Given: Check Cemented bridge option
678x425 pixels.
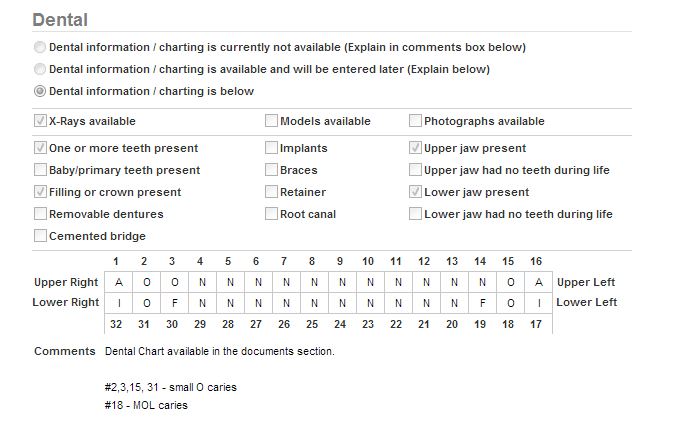Looking at the screenshot, I should coord(41,236).
